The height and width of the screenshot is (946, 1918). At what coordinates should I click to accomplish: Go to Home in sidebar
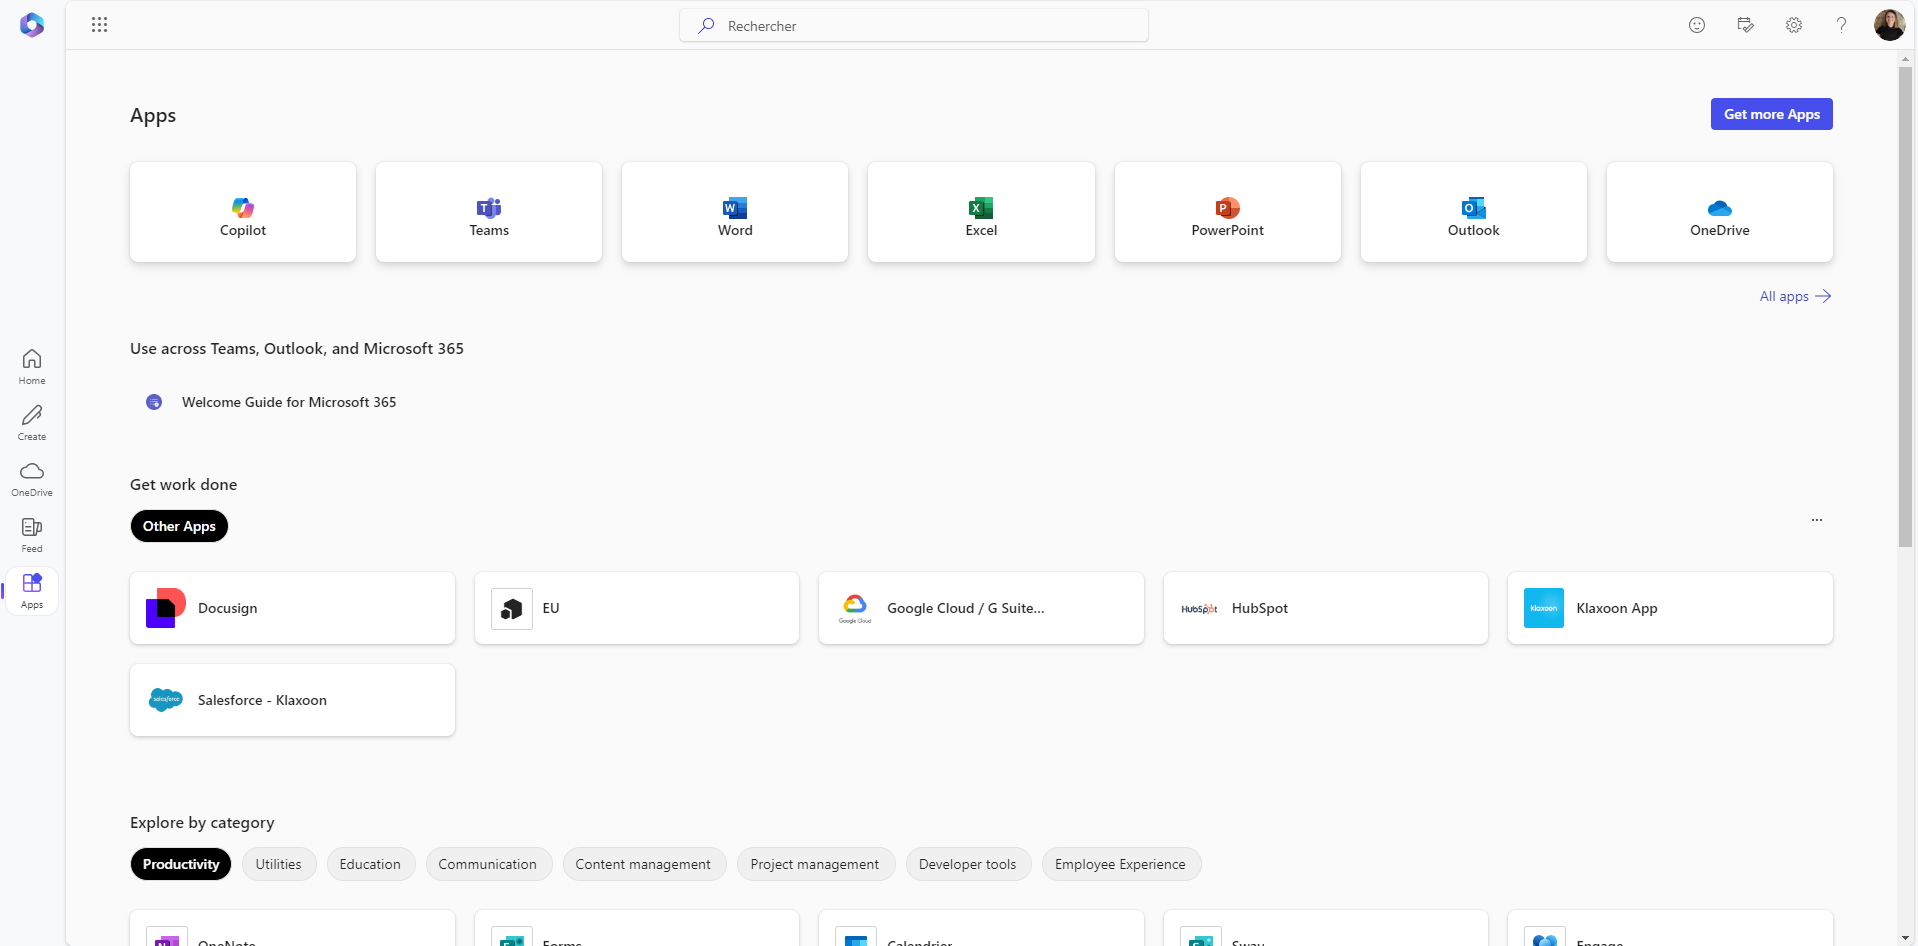[x=32, y=366]
